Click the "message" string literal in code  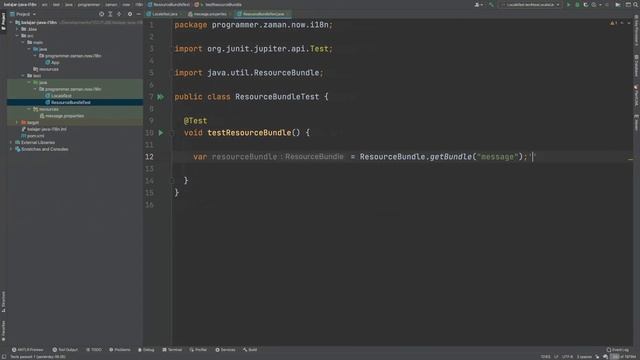(497, 157)
